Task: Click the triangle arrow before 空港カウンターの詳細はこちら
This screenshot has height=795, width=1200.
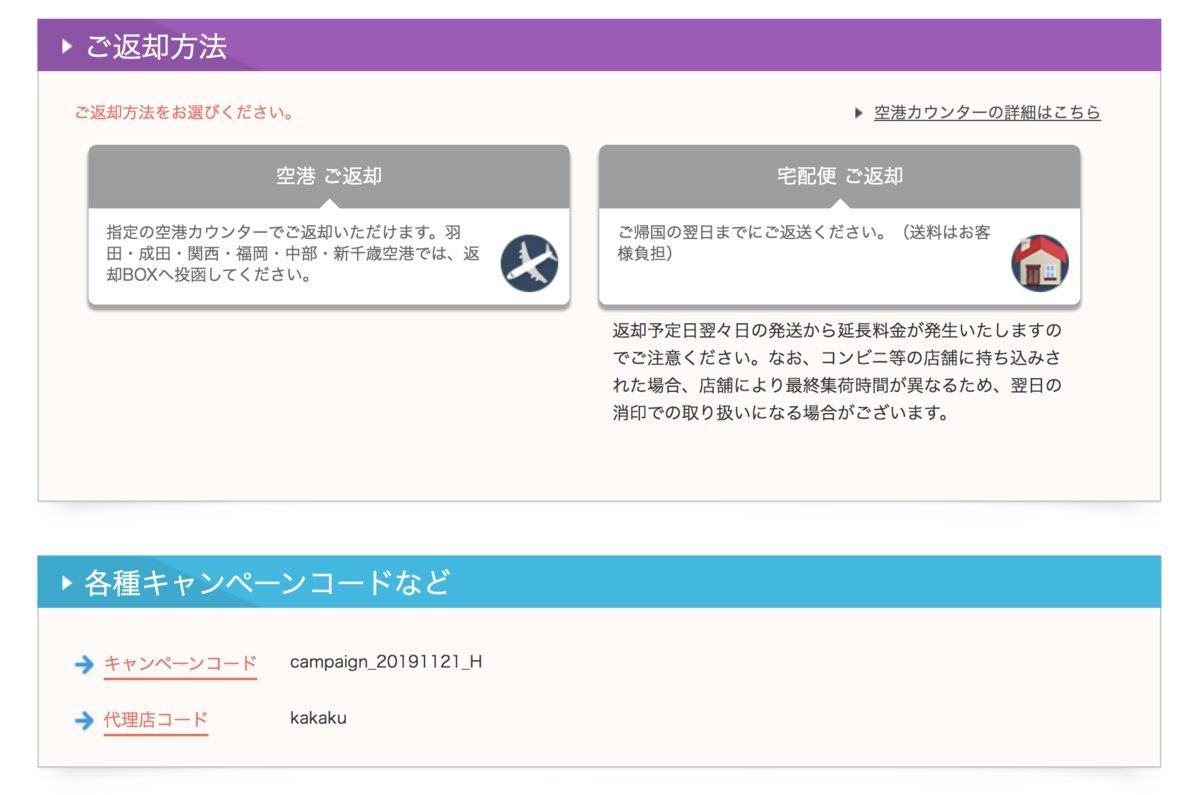Action: coord(859,113)
